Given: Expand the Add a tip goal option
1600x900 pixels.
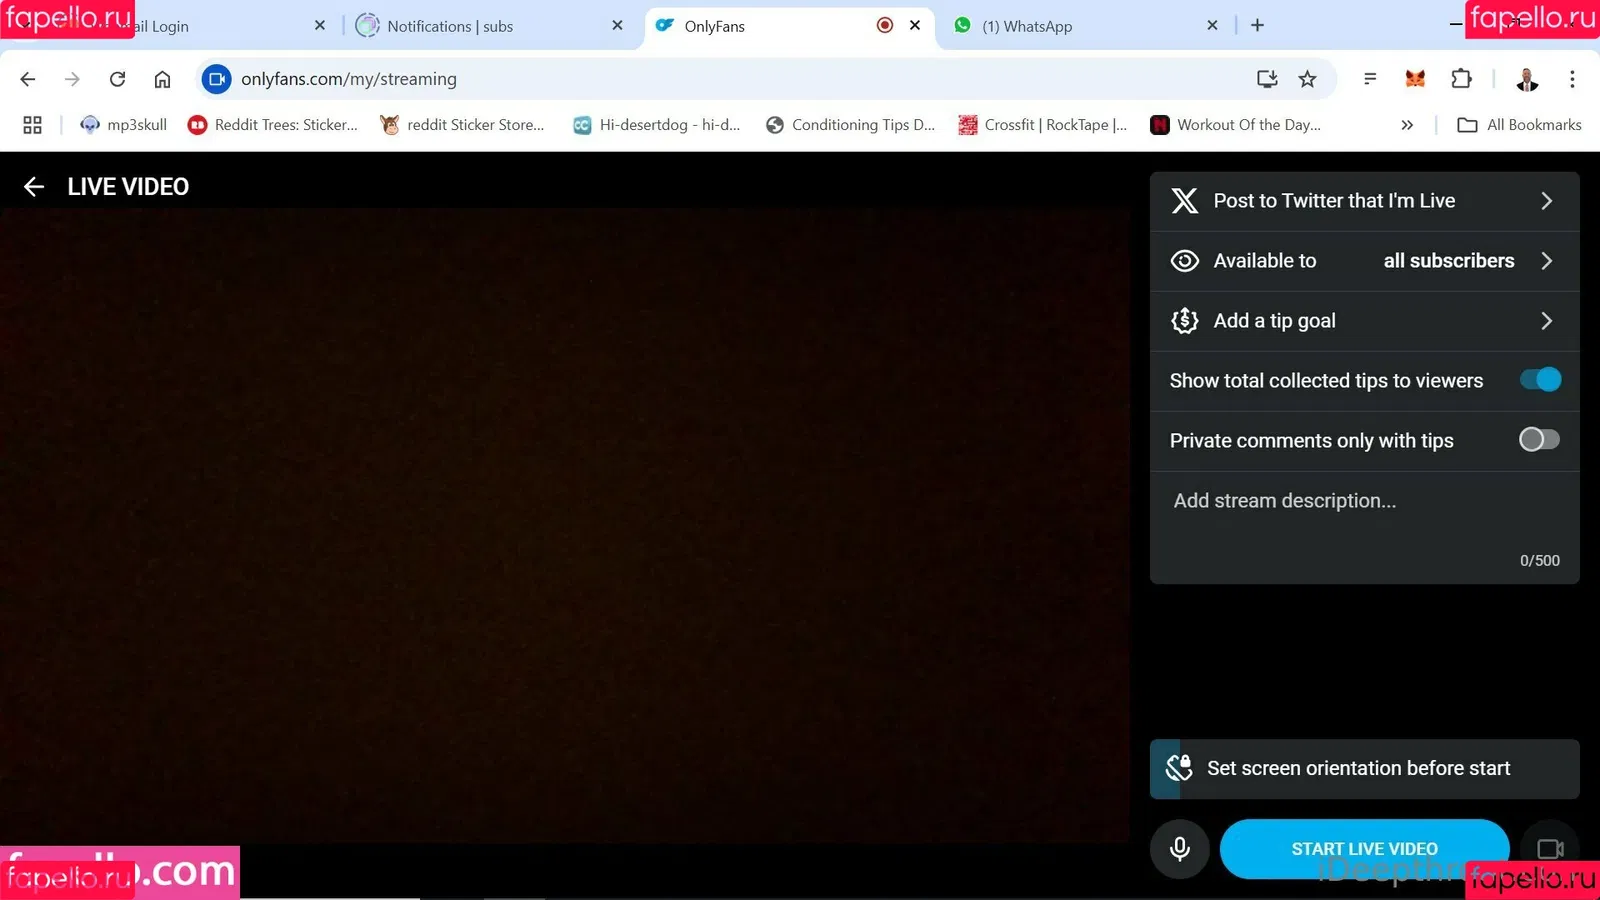Looking at the screenshot, I should pos(1364,321).
